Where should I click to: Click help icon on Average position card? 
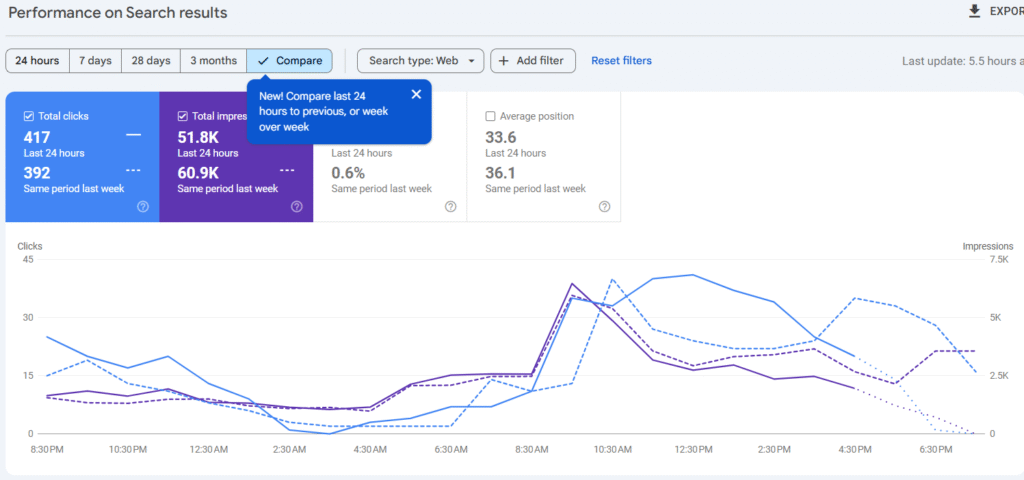tap(605, 207)
